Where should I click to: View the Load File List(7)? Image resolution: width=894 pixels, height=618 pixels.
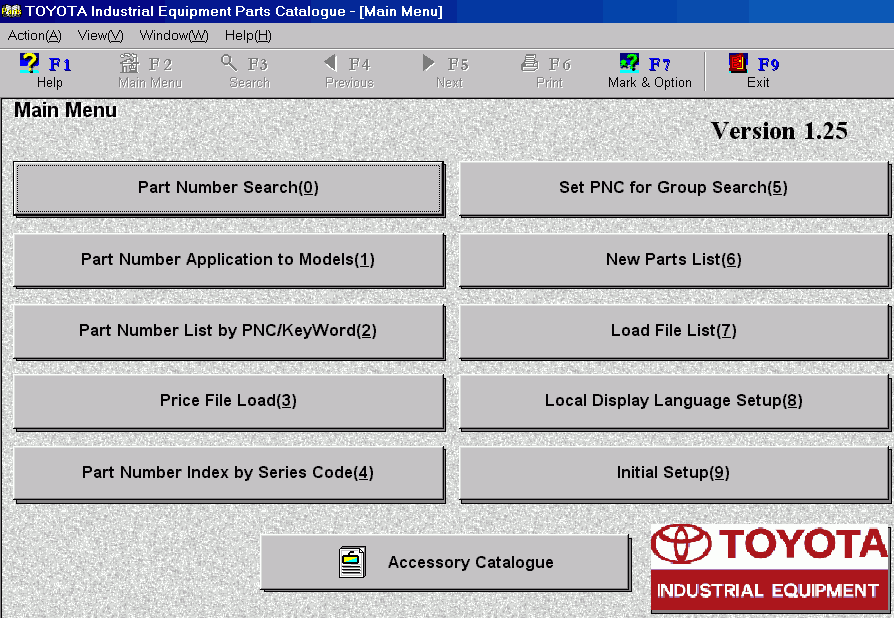[674, 331]
